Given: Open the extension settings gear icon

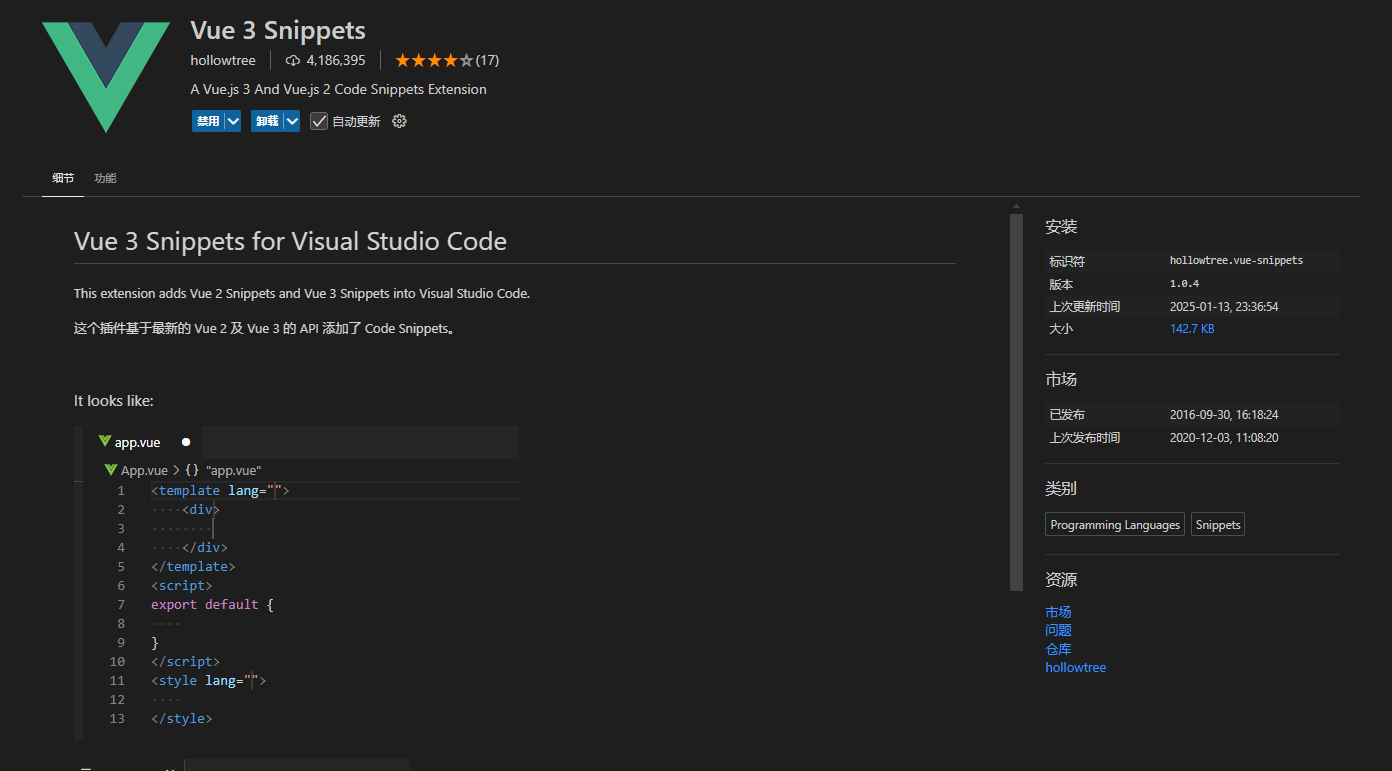Looking at the screenshot, I should [x=399, y=121].
